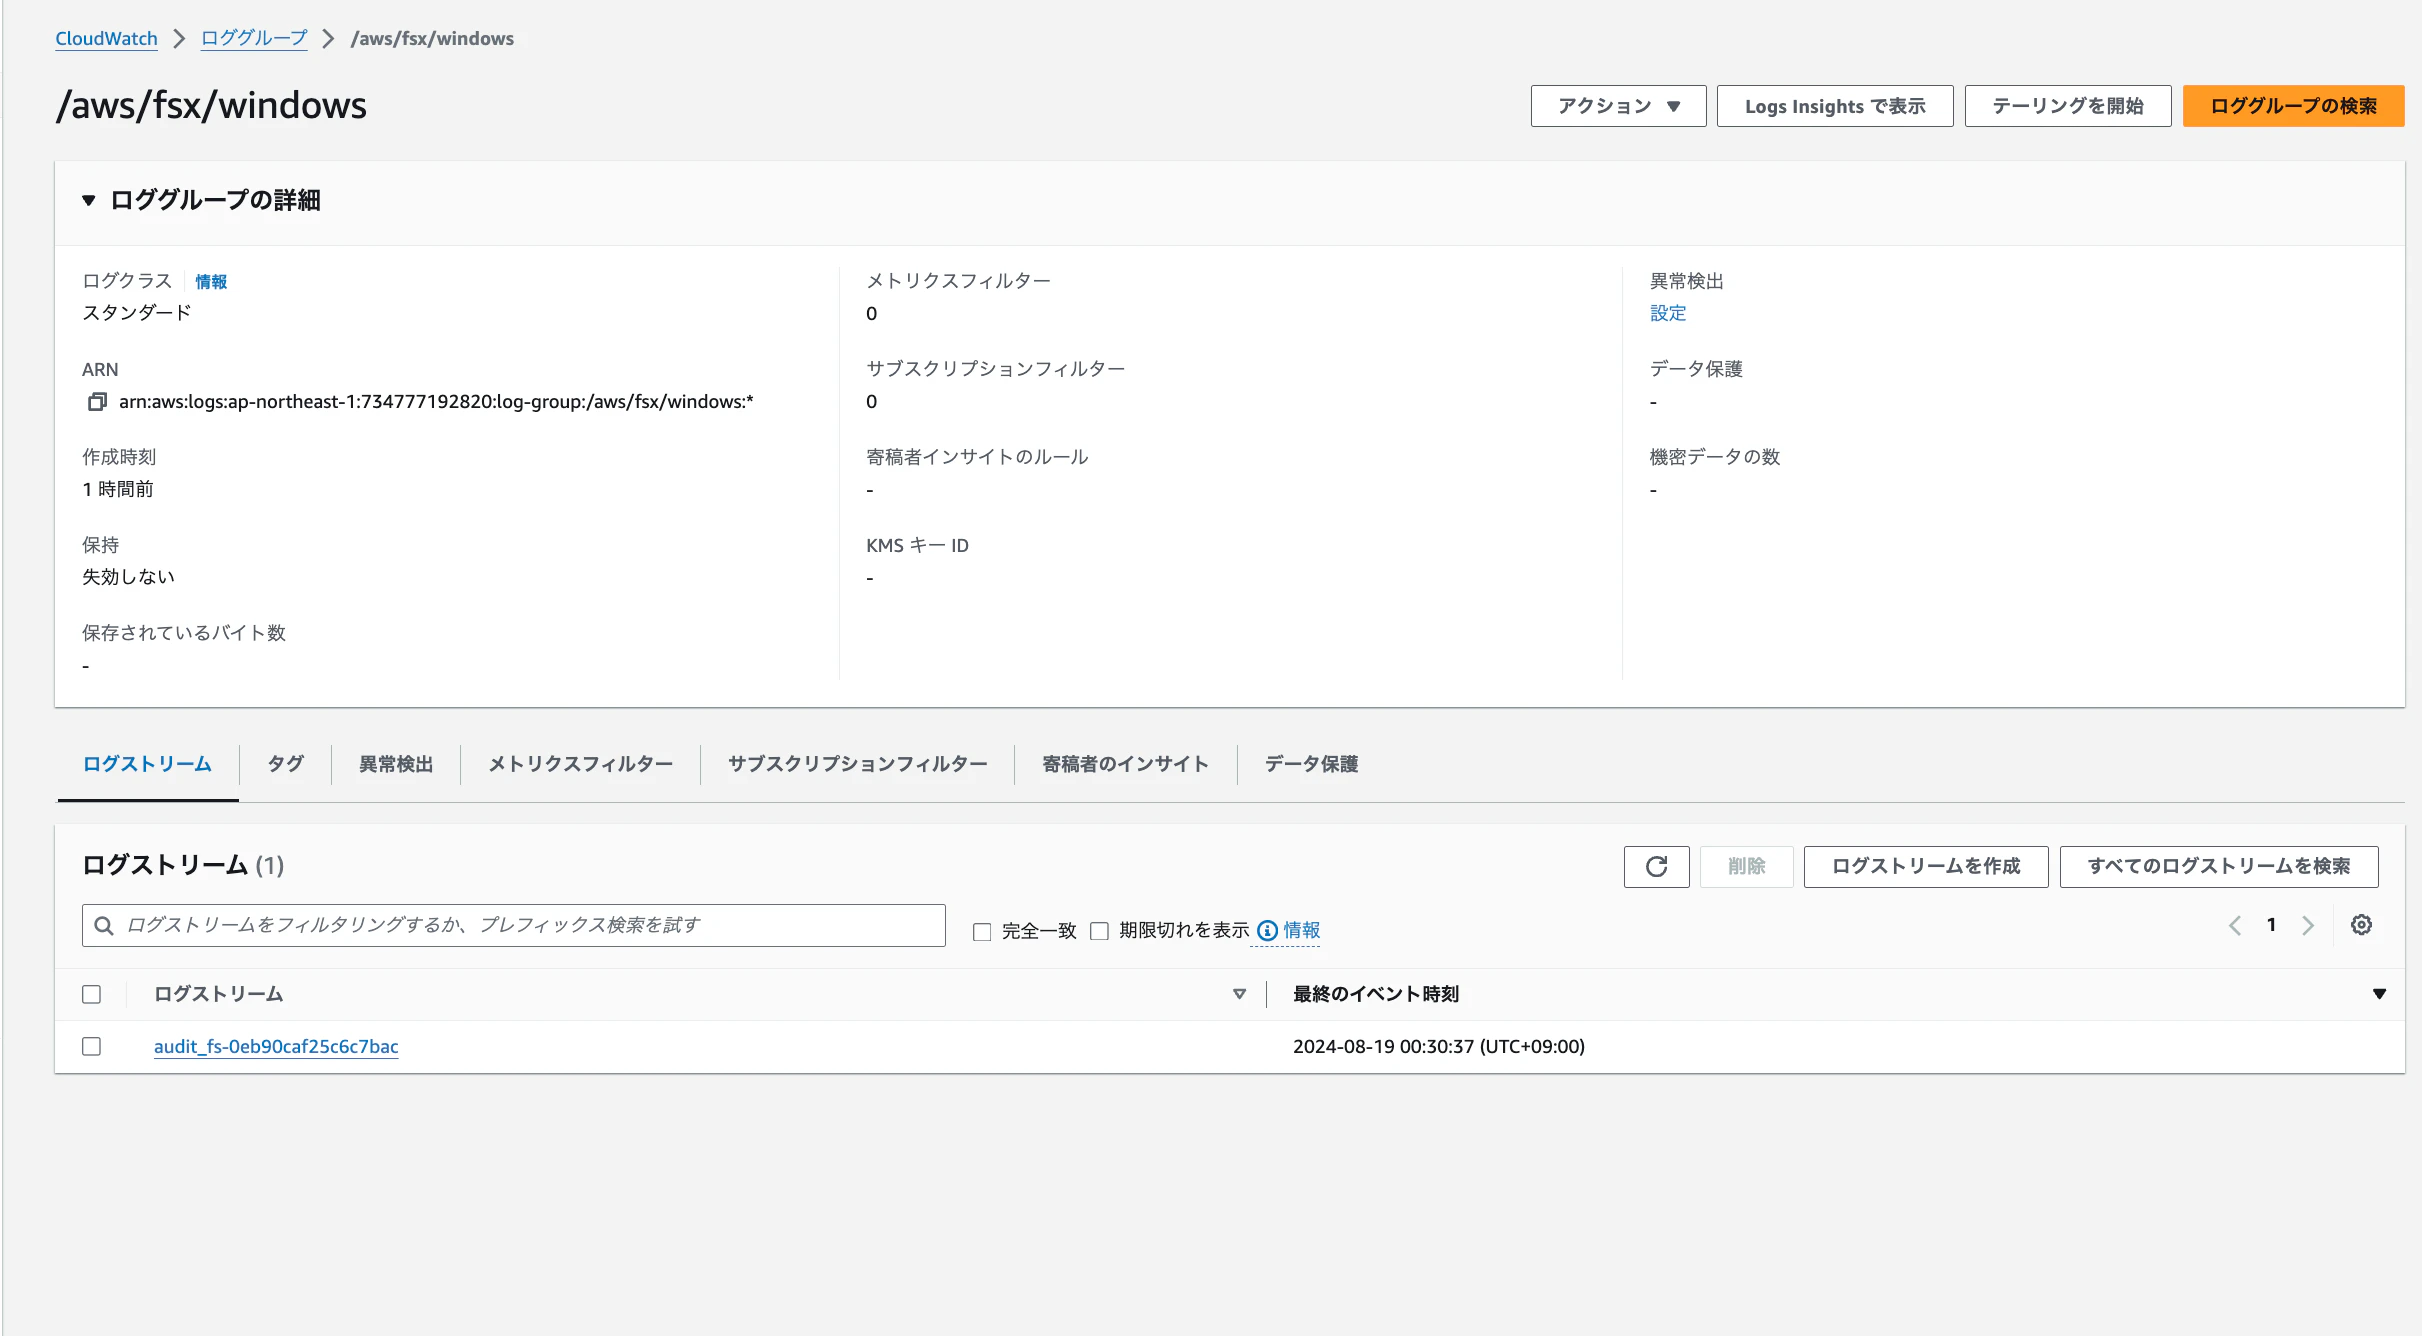This screenshot has width=2422, height=1336.
Task: Open the アクション dropdown
Action: (x=1617, y=105)
